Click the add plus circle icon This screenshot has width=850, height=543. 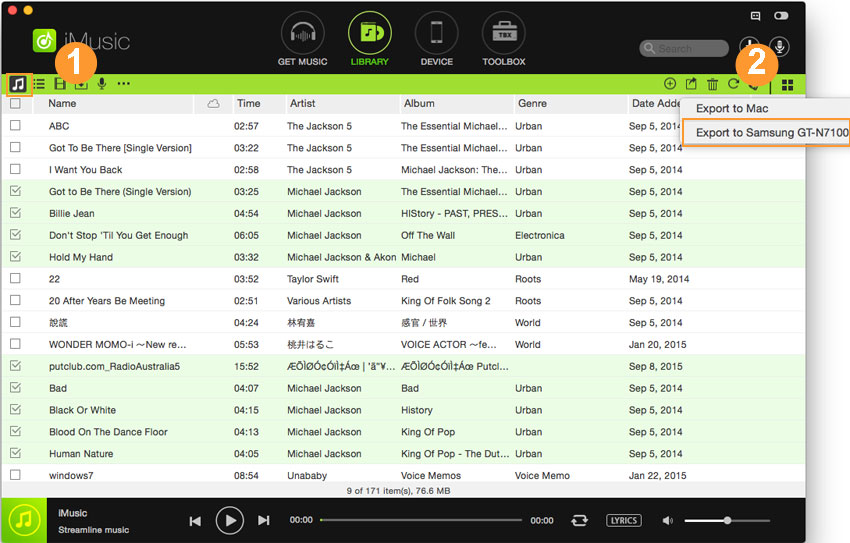pyautogui.click(x=670, y=85)
